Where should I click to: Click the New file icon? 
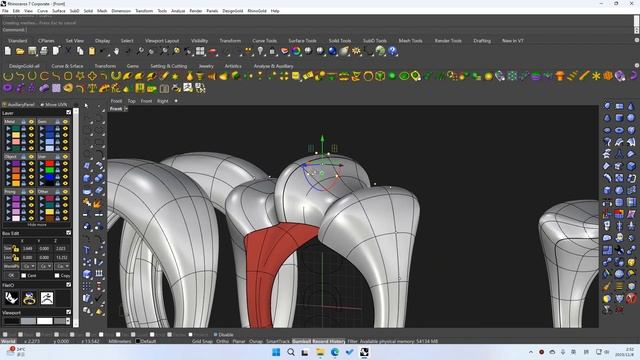[x=8, y=51]
